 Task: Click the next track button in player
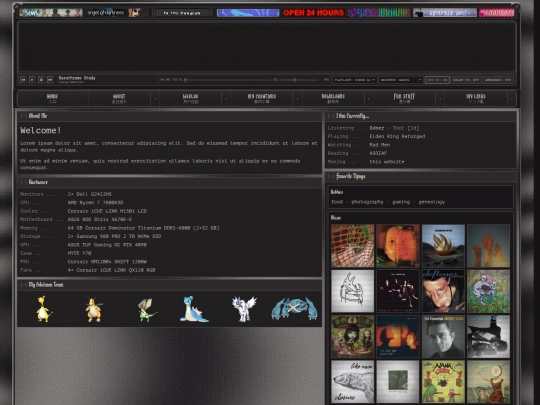pyautogui.click(x=50, y=80)
